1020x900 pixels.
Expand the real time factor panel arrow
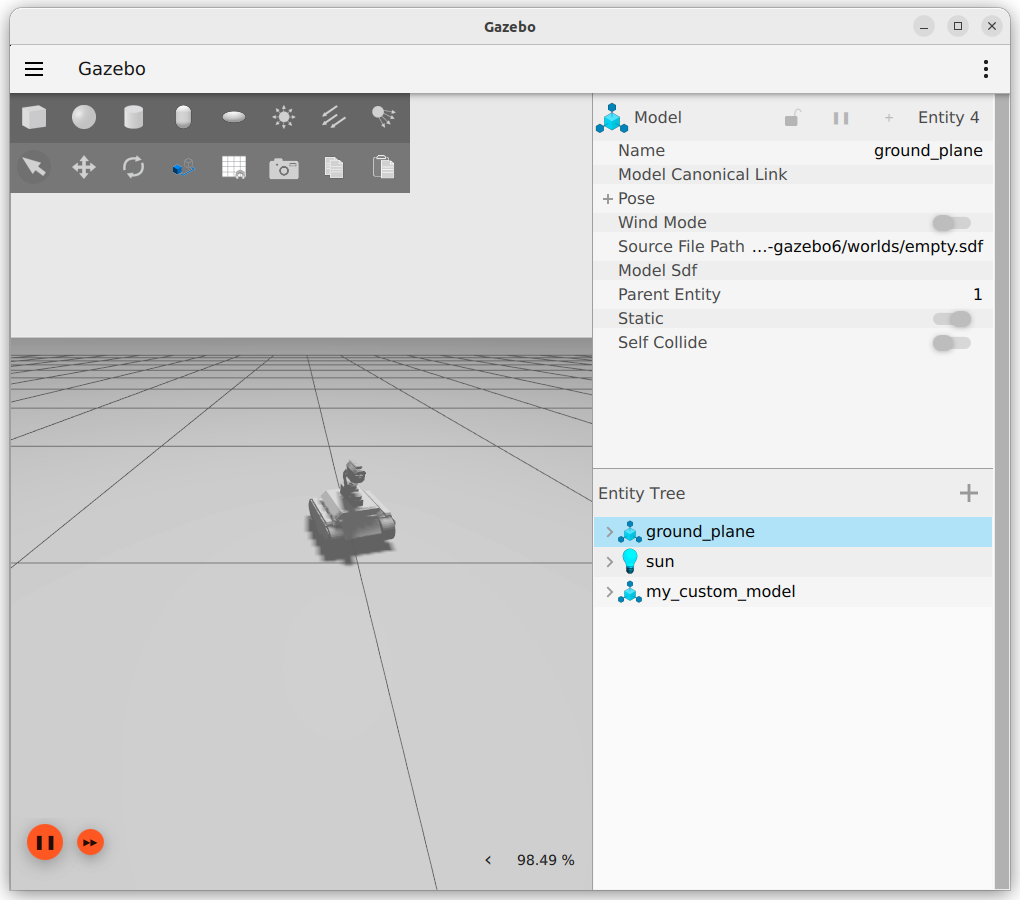[x=488, y=860]
